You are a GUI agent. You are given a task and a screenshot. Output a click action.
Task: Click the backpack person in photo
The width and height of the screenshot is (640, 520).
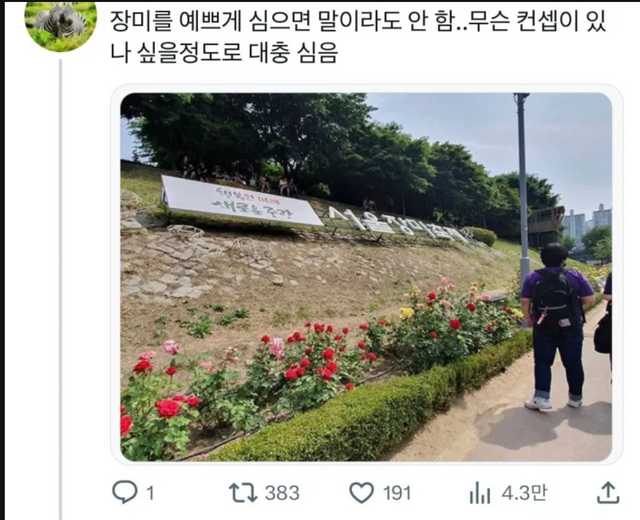[x=556, y=326]
